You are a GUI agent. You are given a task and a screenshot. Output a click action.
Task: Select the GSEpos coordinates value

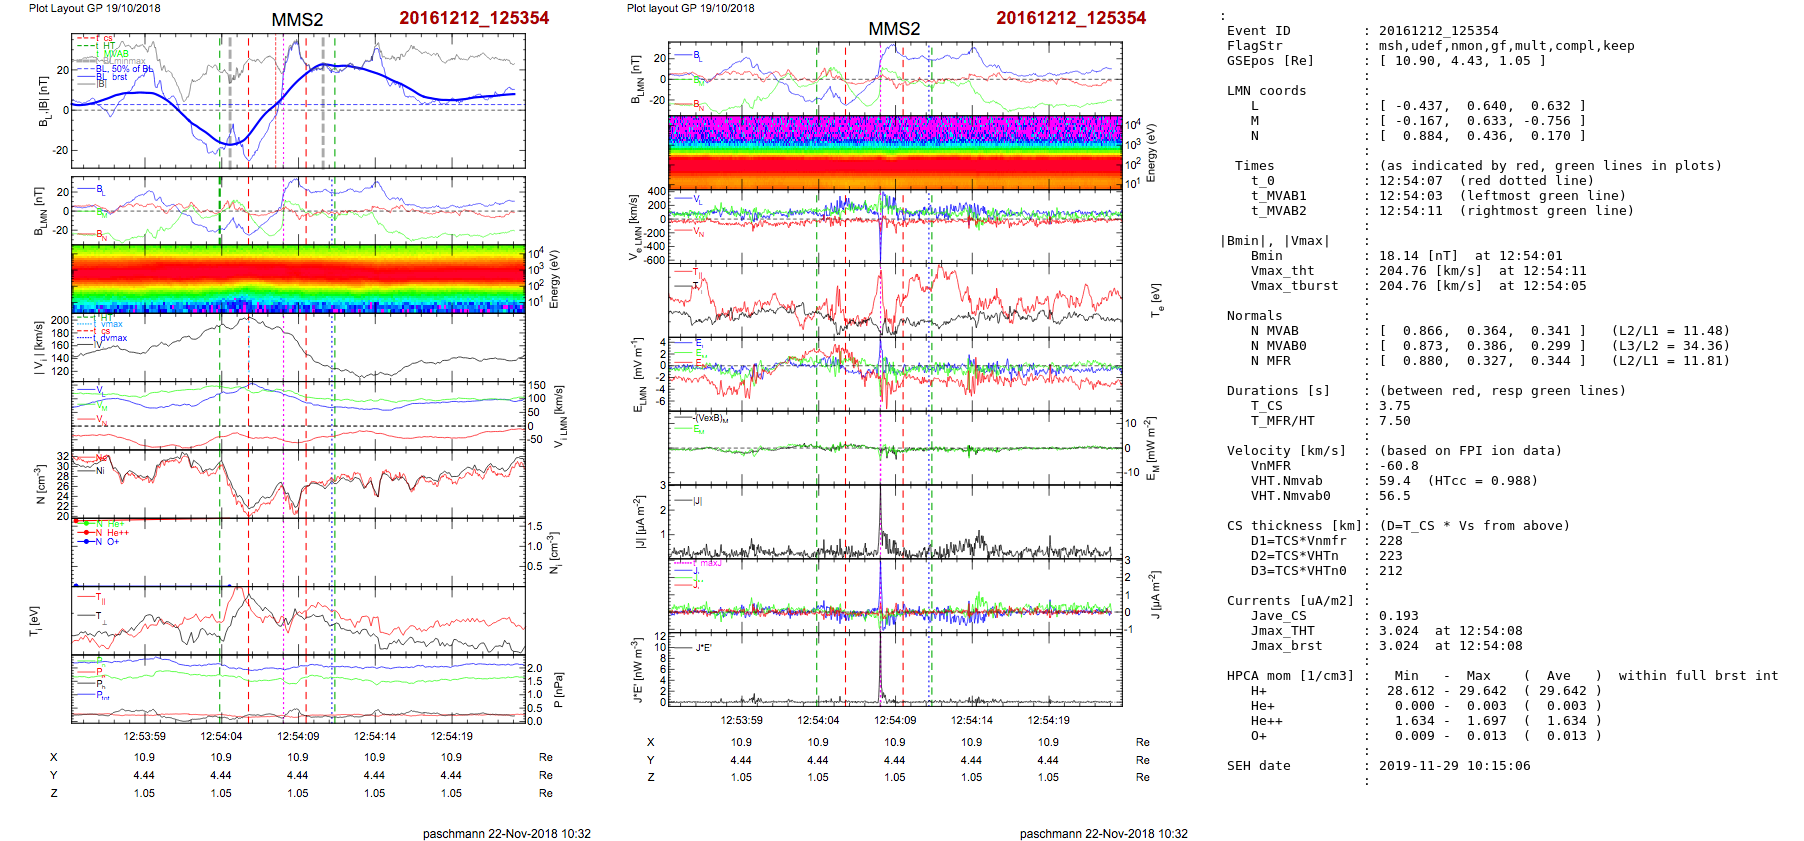click(1462, 61)
